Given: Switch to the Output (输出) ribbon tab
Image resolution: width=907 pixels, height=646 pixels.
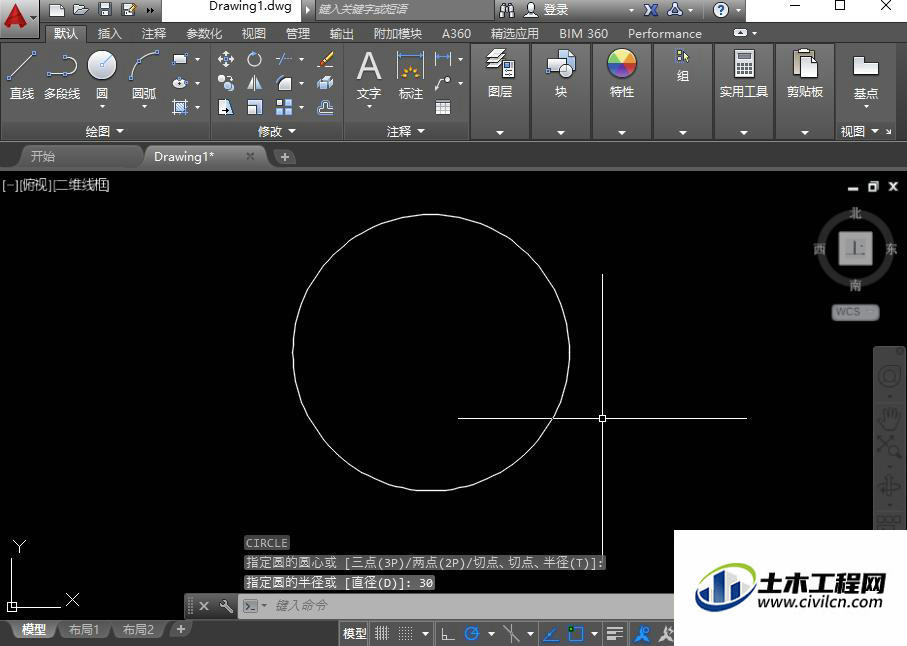Looking at the screenshot, I should [x=341, y=34].
